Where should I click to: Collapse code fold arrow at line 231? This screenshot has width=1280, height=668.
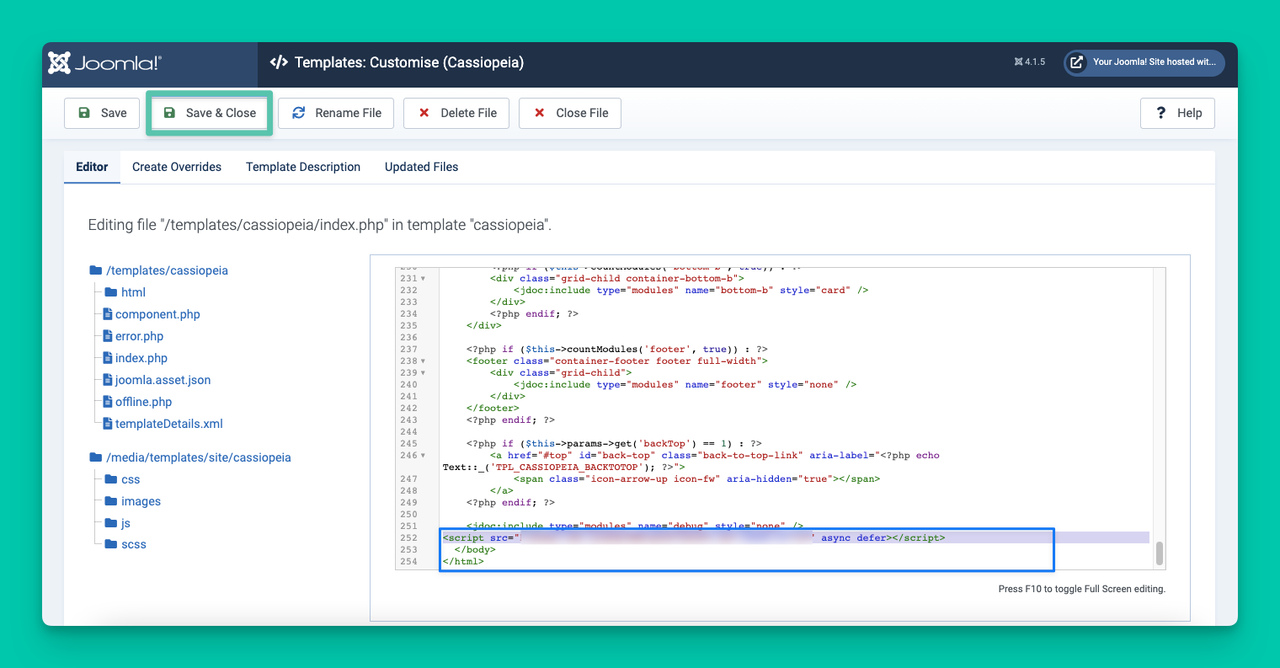pos(423,279)
